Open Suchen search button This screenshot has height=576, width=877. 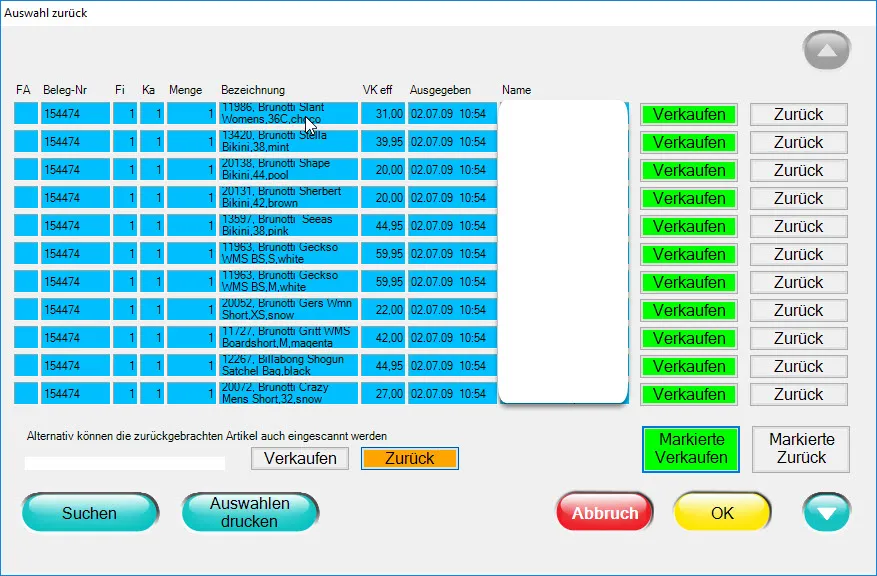tap(90, 513)
